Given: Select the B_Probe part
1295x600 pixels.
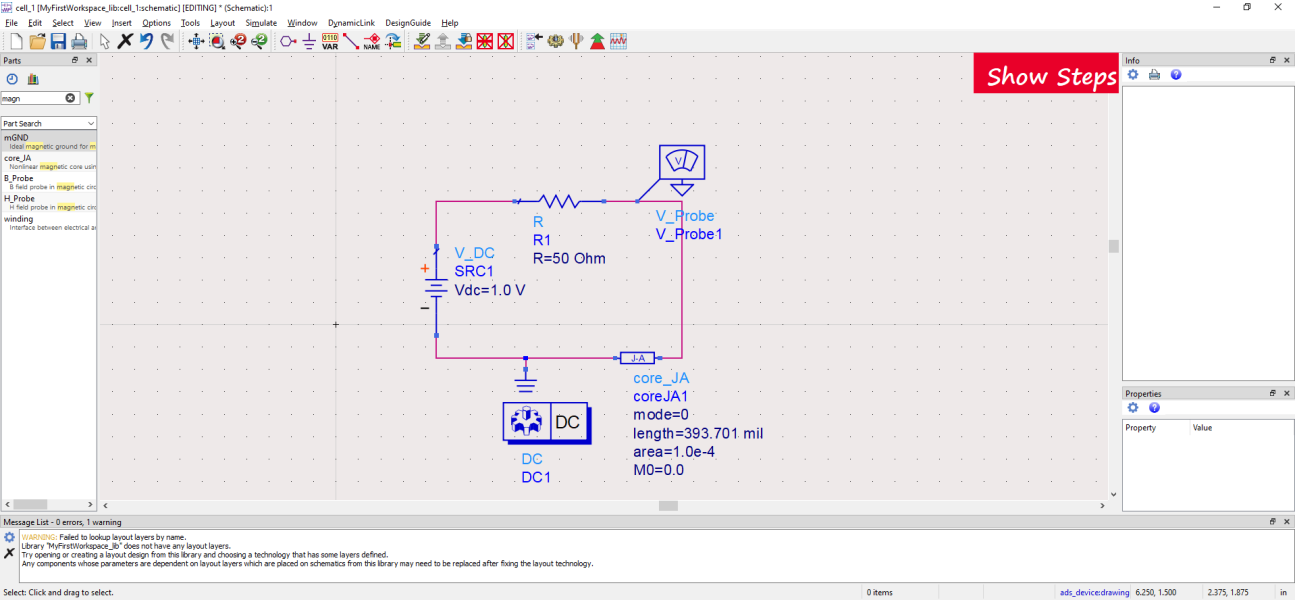Looking at the screenshot, I should pos(49,182).
